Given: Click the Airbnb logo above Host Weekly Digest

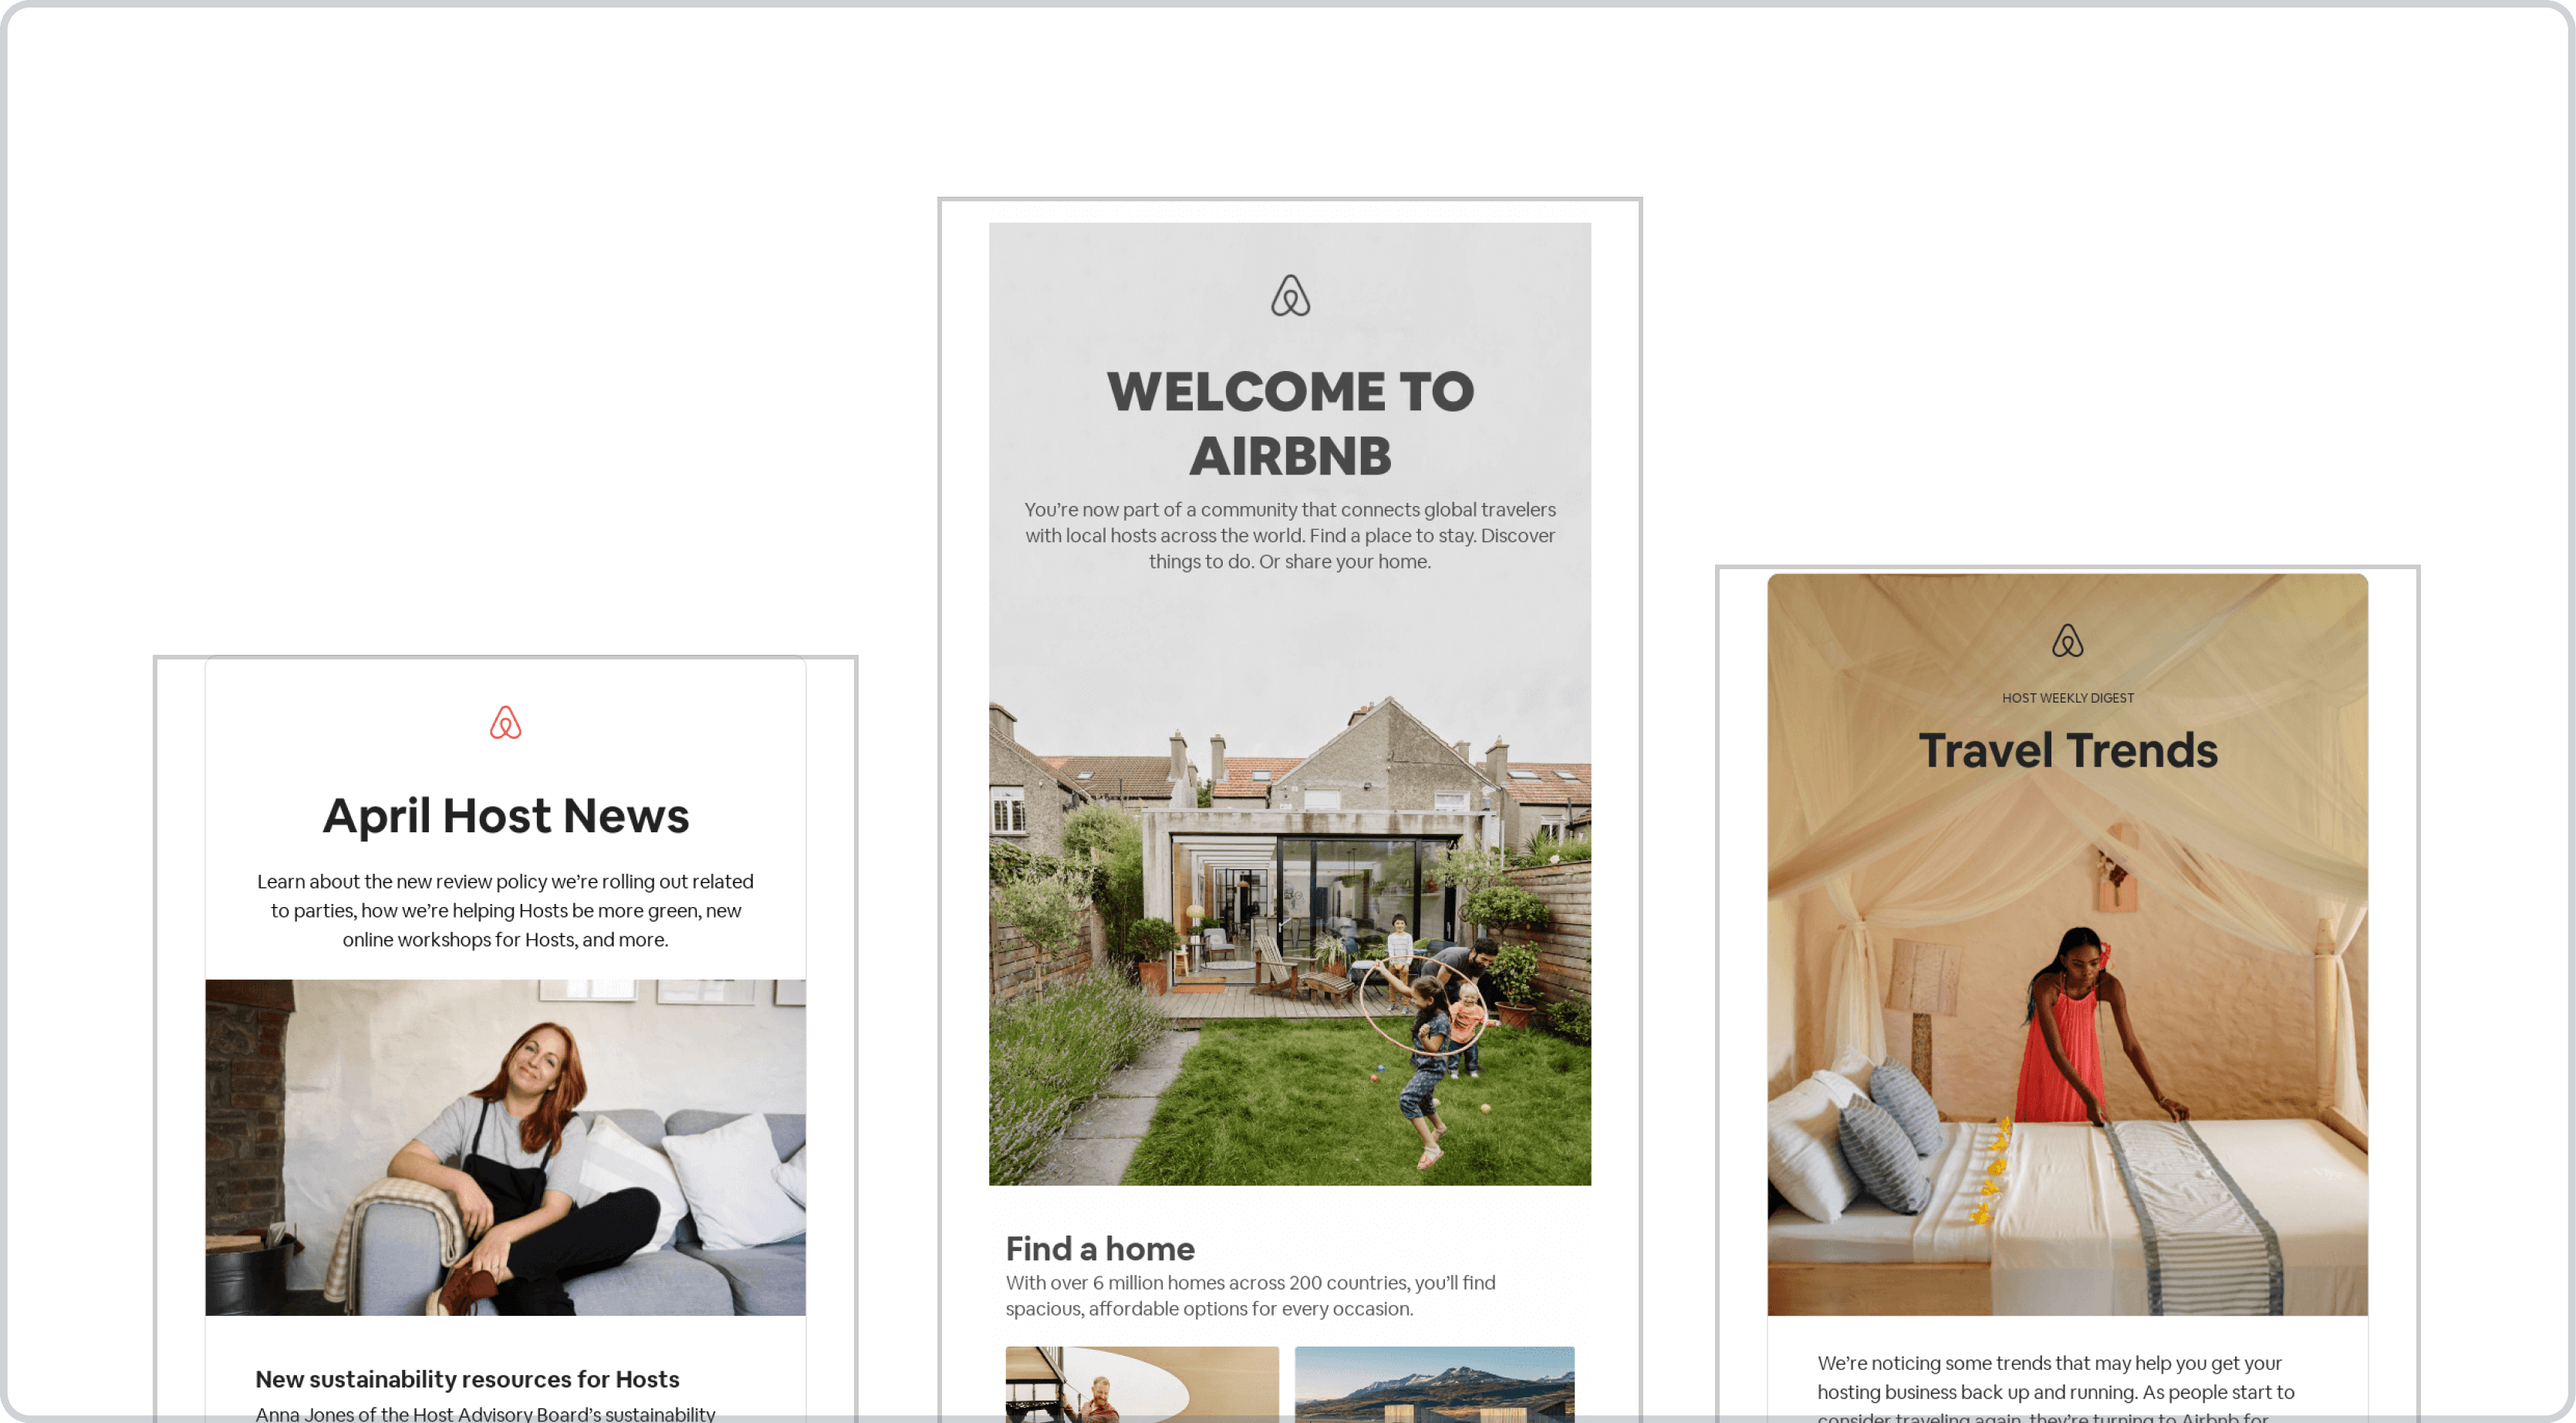Looking at the screenshot, I should (x=2067, y=640).
